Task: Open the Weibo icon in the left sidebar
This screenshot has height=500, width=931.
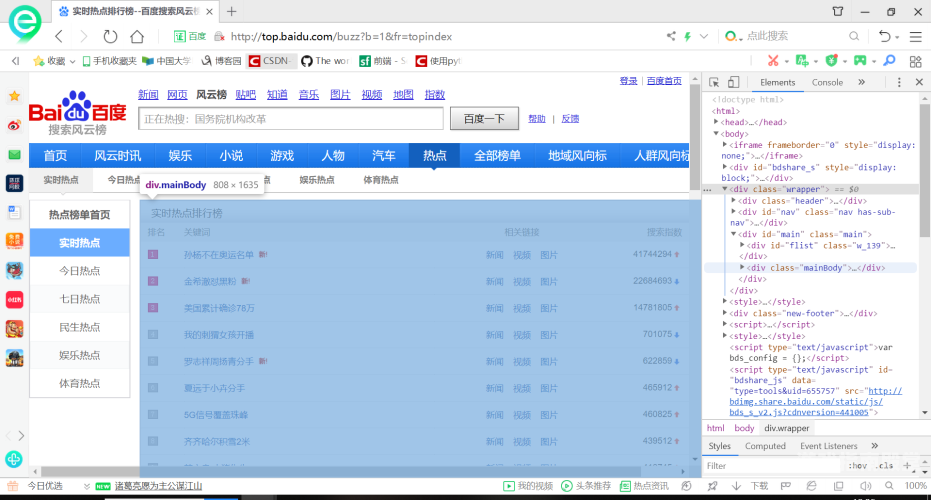Action: click(x=14, y=125)
